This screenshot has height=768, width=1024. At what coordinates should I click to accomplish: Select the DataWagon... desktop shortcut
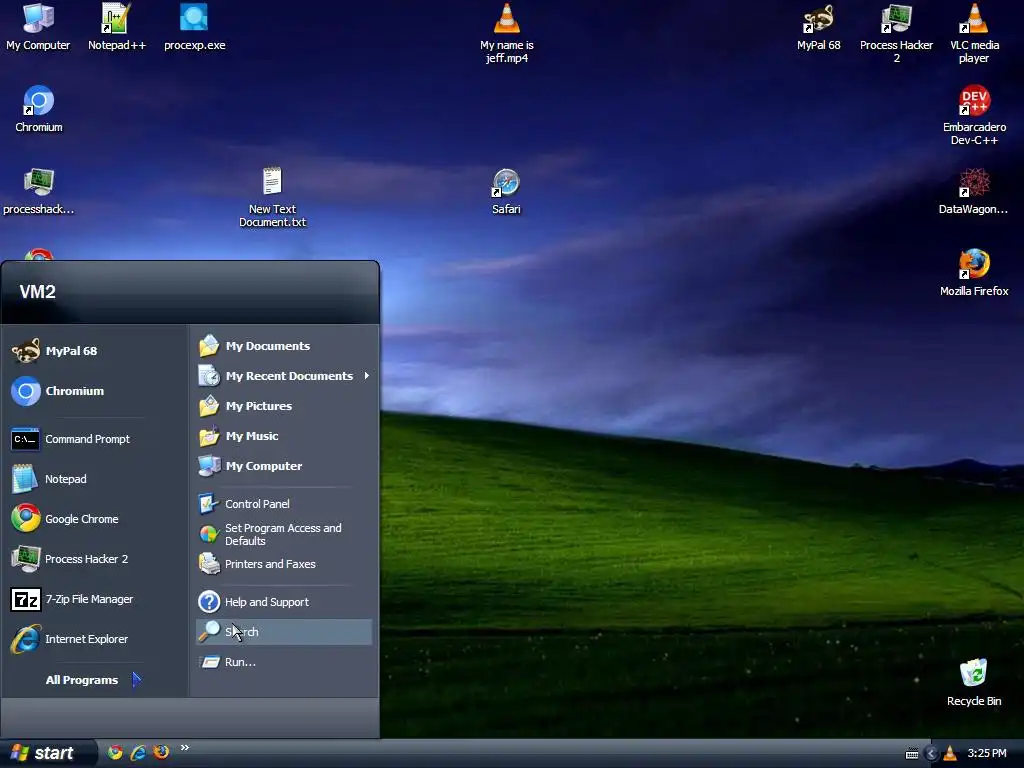pos(973,191)
